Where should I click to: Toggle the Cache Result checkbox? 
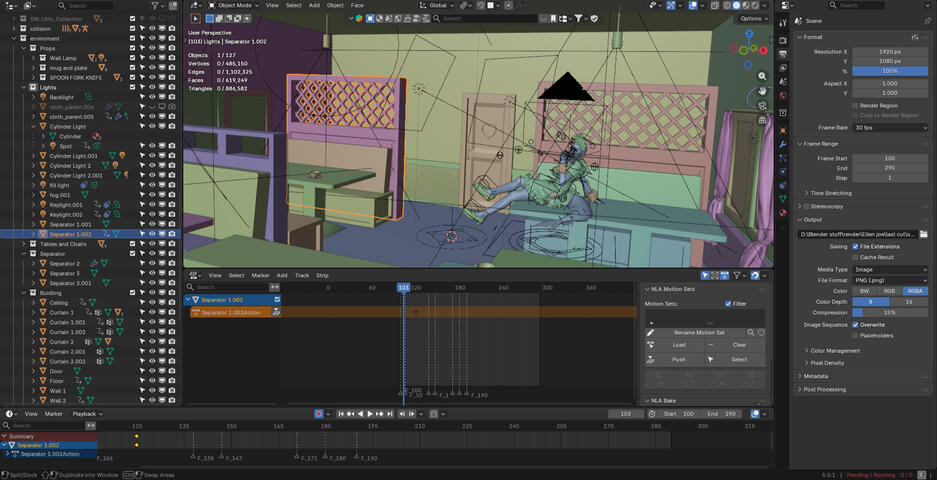tap(855, 257)
